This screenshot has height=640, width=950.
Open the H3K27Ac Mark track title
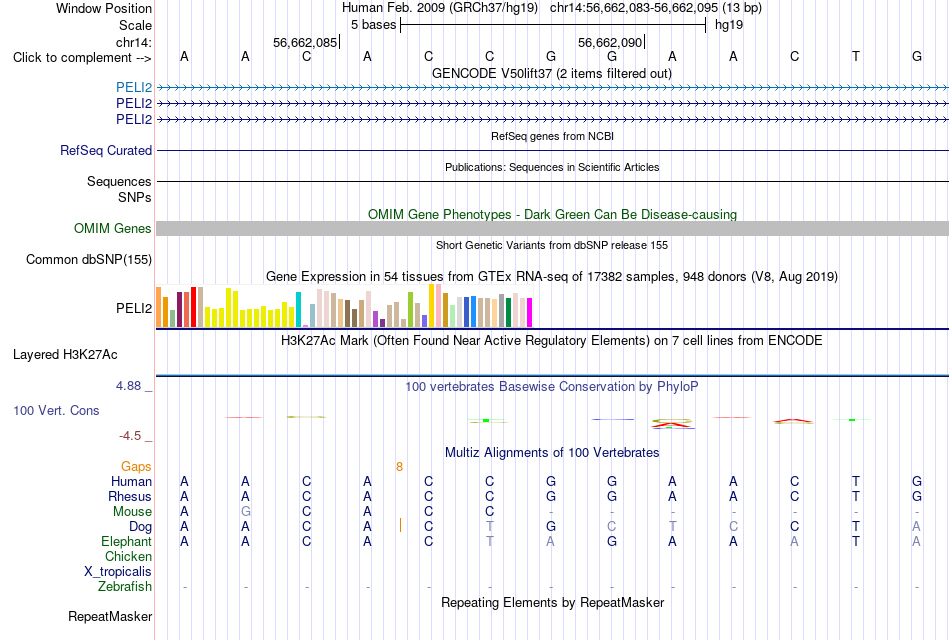coord(552,341)
